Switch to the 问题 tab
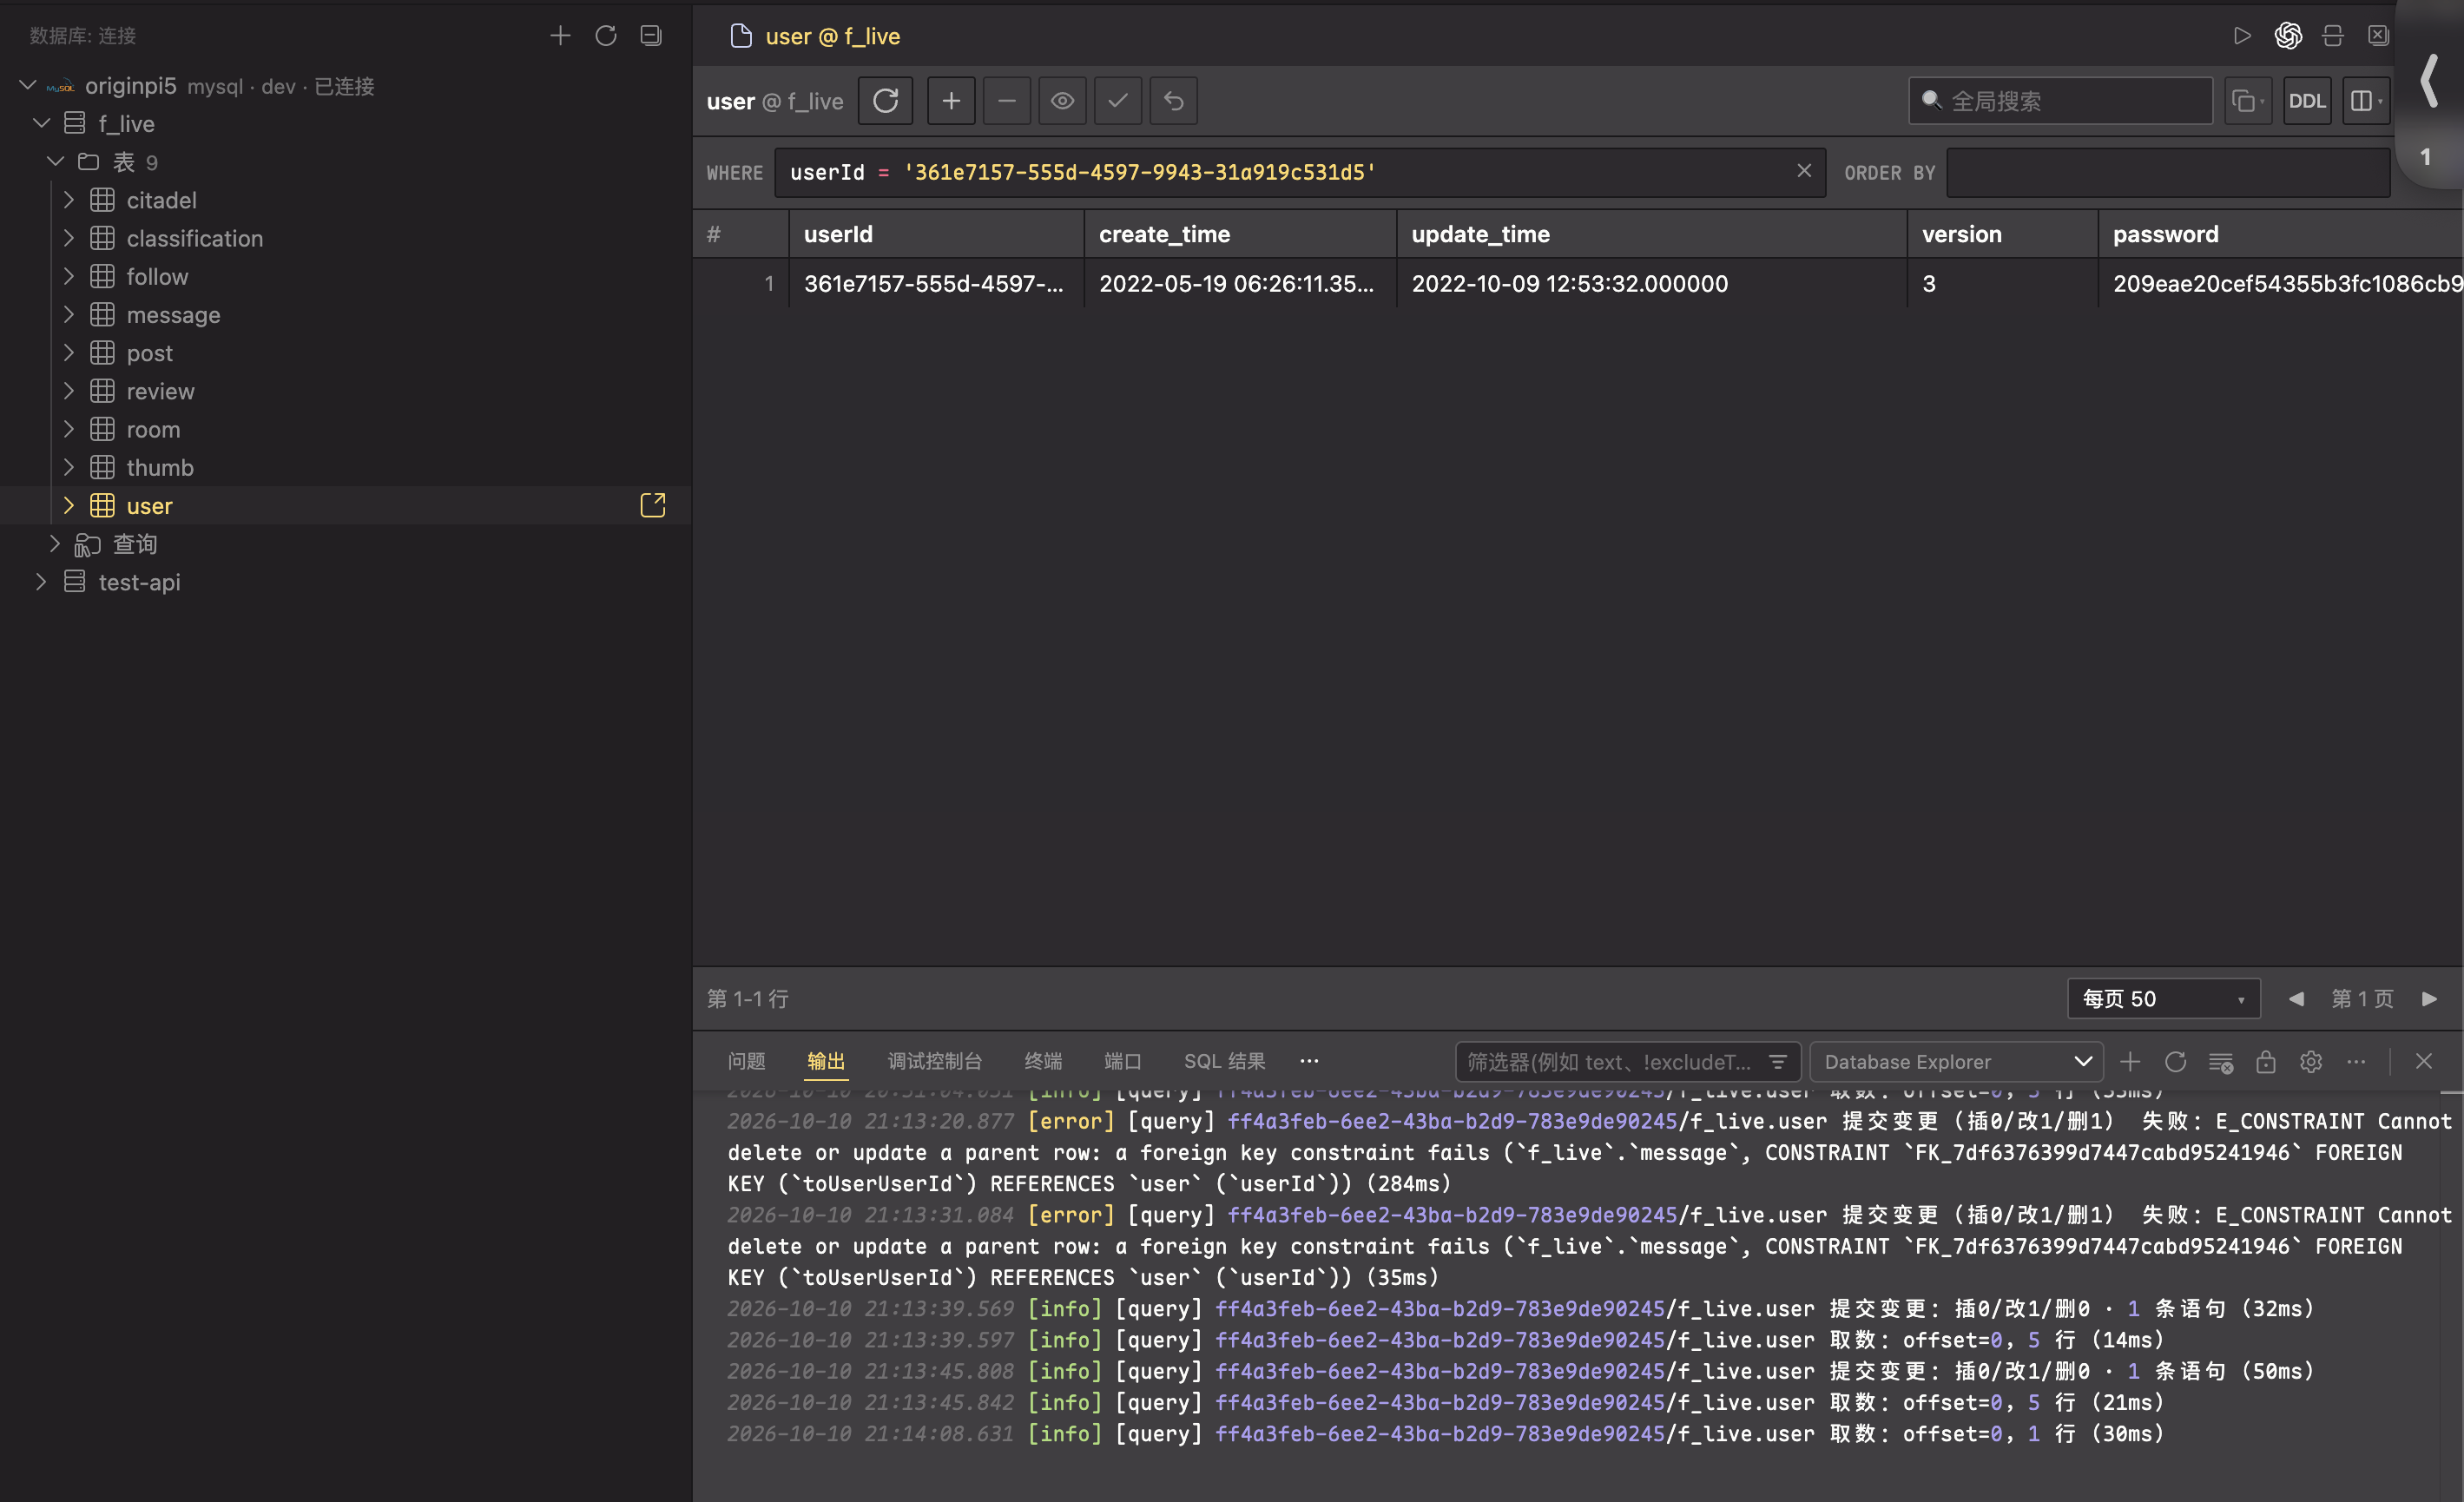The height and width of the screenshot is (1502, 2464). tap(746, 1061)
